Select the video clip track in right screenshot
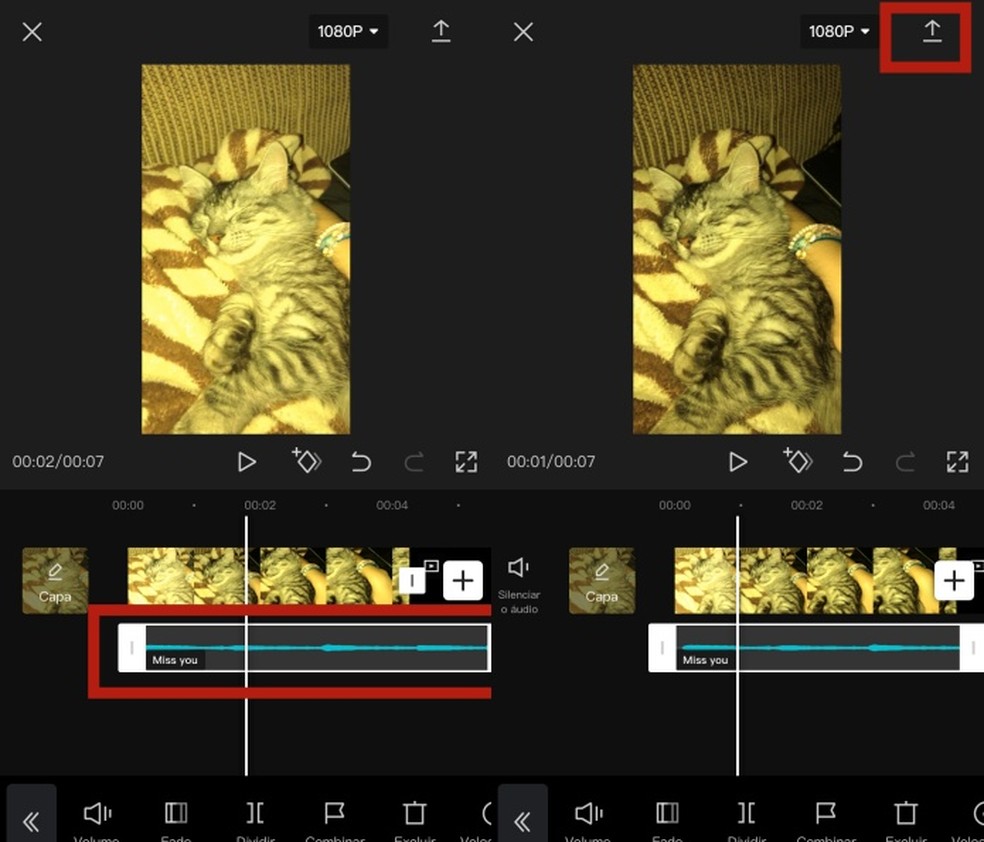The height and width of the screenshot is (842, 984). (815, 580)
